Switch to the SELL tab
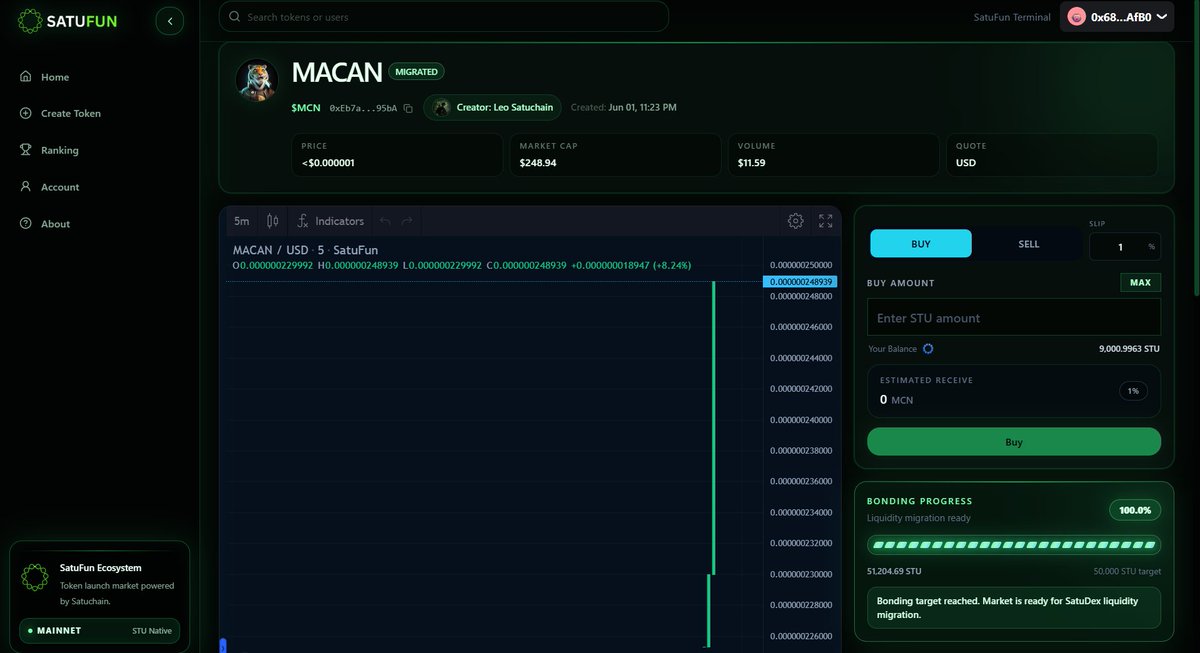Viewport: 1200px width, 653px height. [x=1029, y=244]
